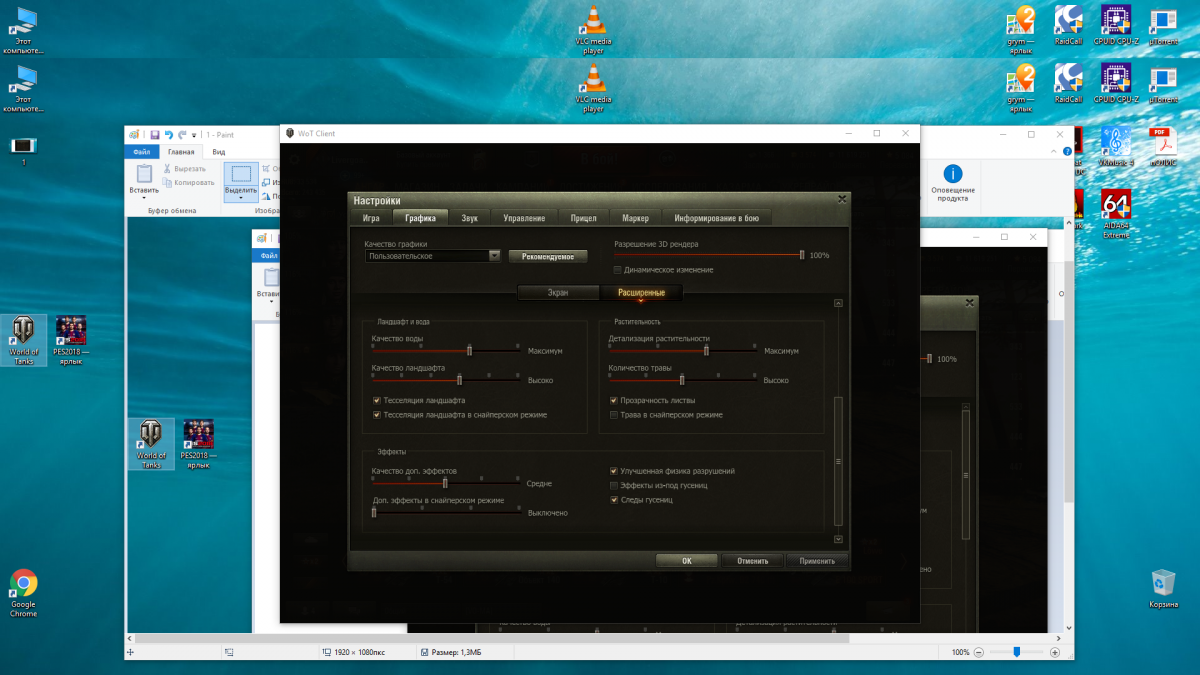This screenshot has height=675, width=1200.
Task: Click the Разрешение 3D рендера slider handle
Action: pos(802,255)
